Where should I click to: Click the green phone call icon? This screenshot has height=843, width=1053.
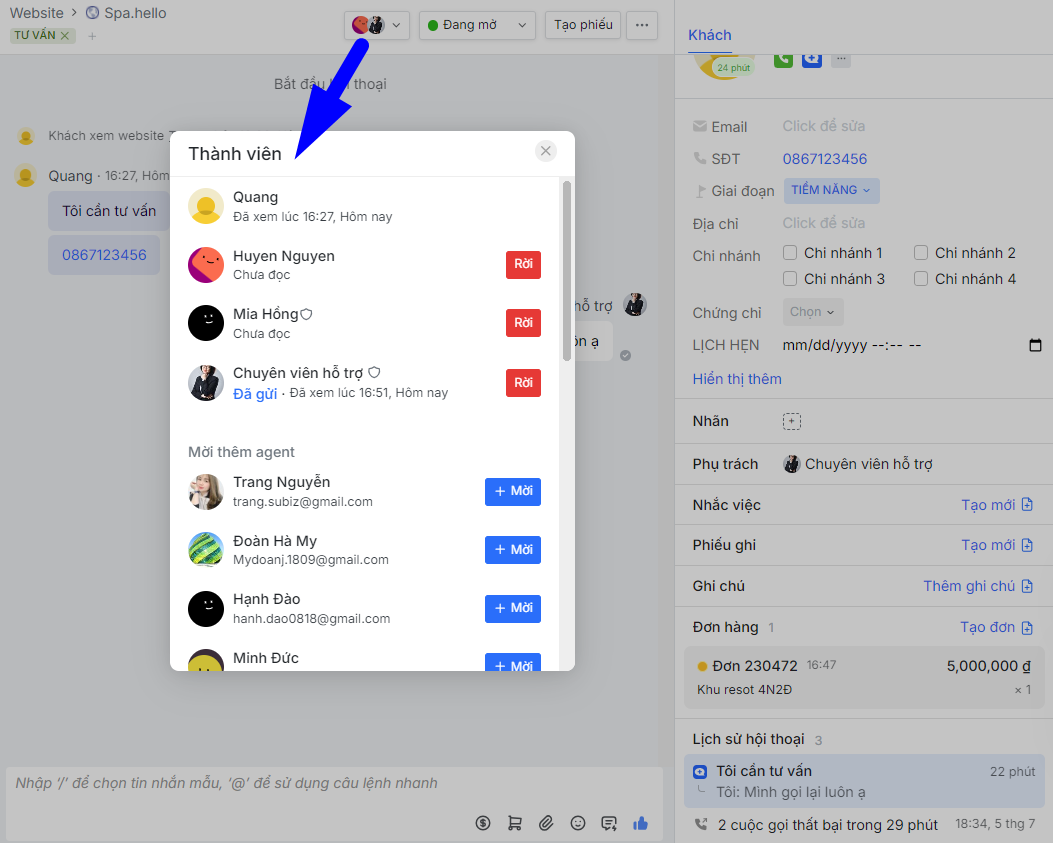click(x=783, y=60)
